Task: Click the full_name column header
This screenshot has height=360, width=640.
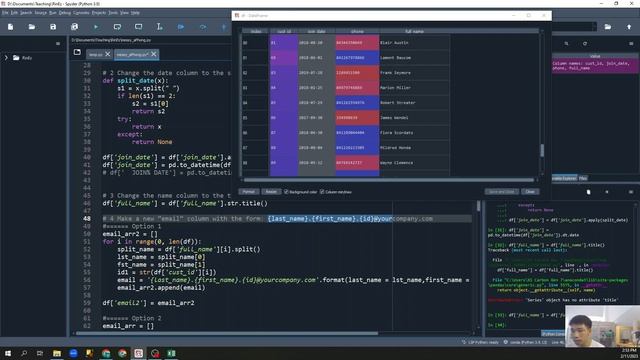Action: [414, 31]
